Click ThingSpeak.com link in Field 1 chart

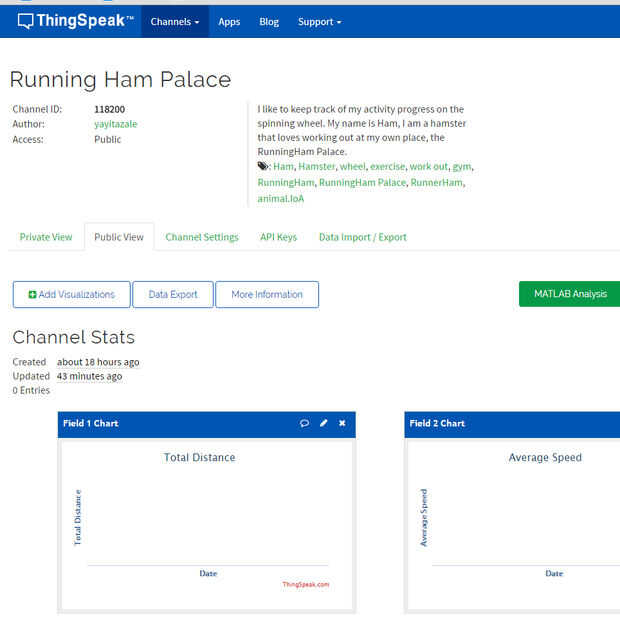(306, 584)
